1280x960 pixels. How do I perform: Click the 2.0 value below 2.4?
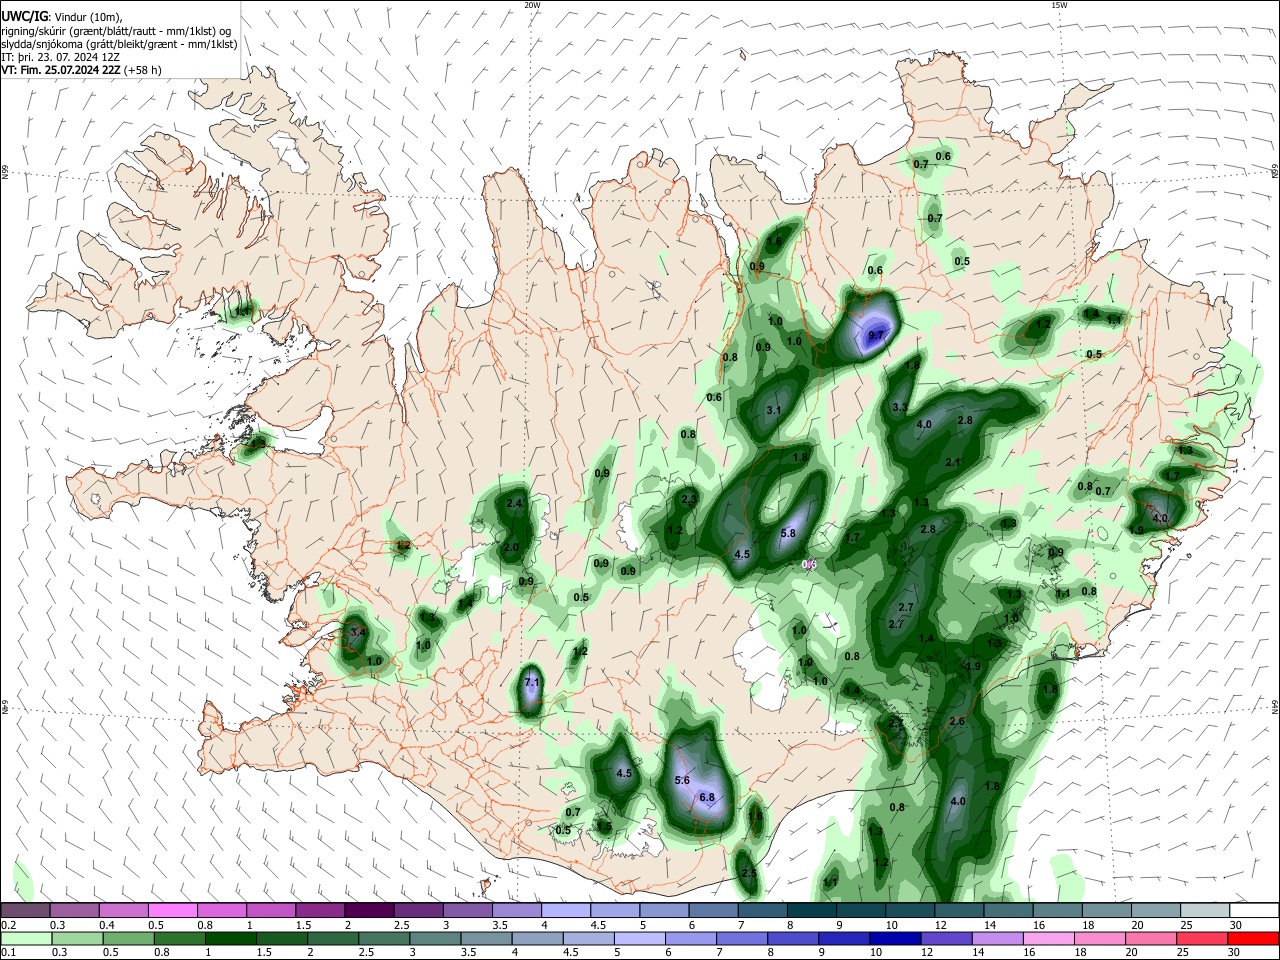click(x=511, y=548)
